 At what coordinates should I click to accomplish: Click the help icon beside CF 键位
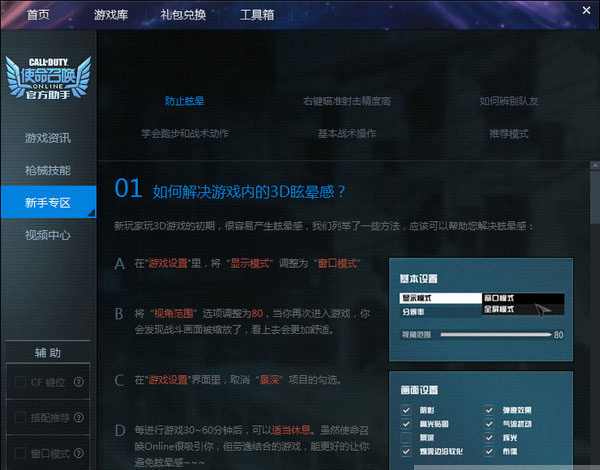pos(79,382)
